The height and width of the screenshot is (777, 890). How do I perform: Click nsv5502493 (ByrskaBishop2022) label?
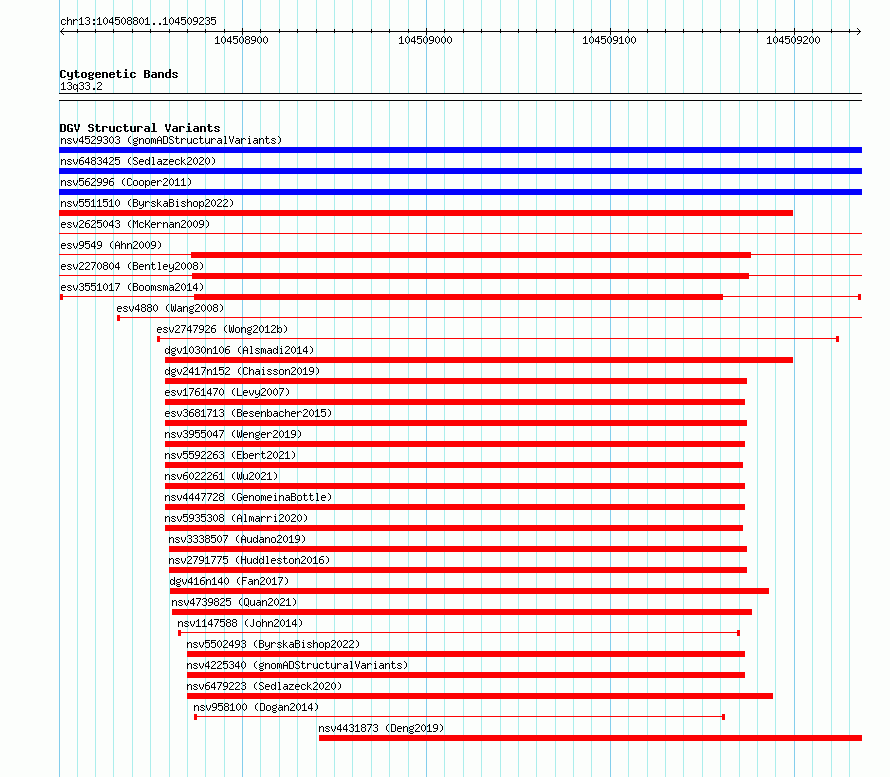click(274, 644)
